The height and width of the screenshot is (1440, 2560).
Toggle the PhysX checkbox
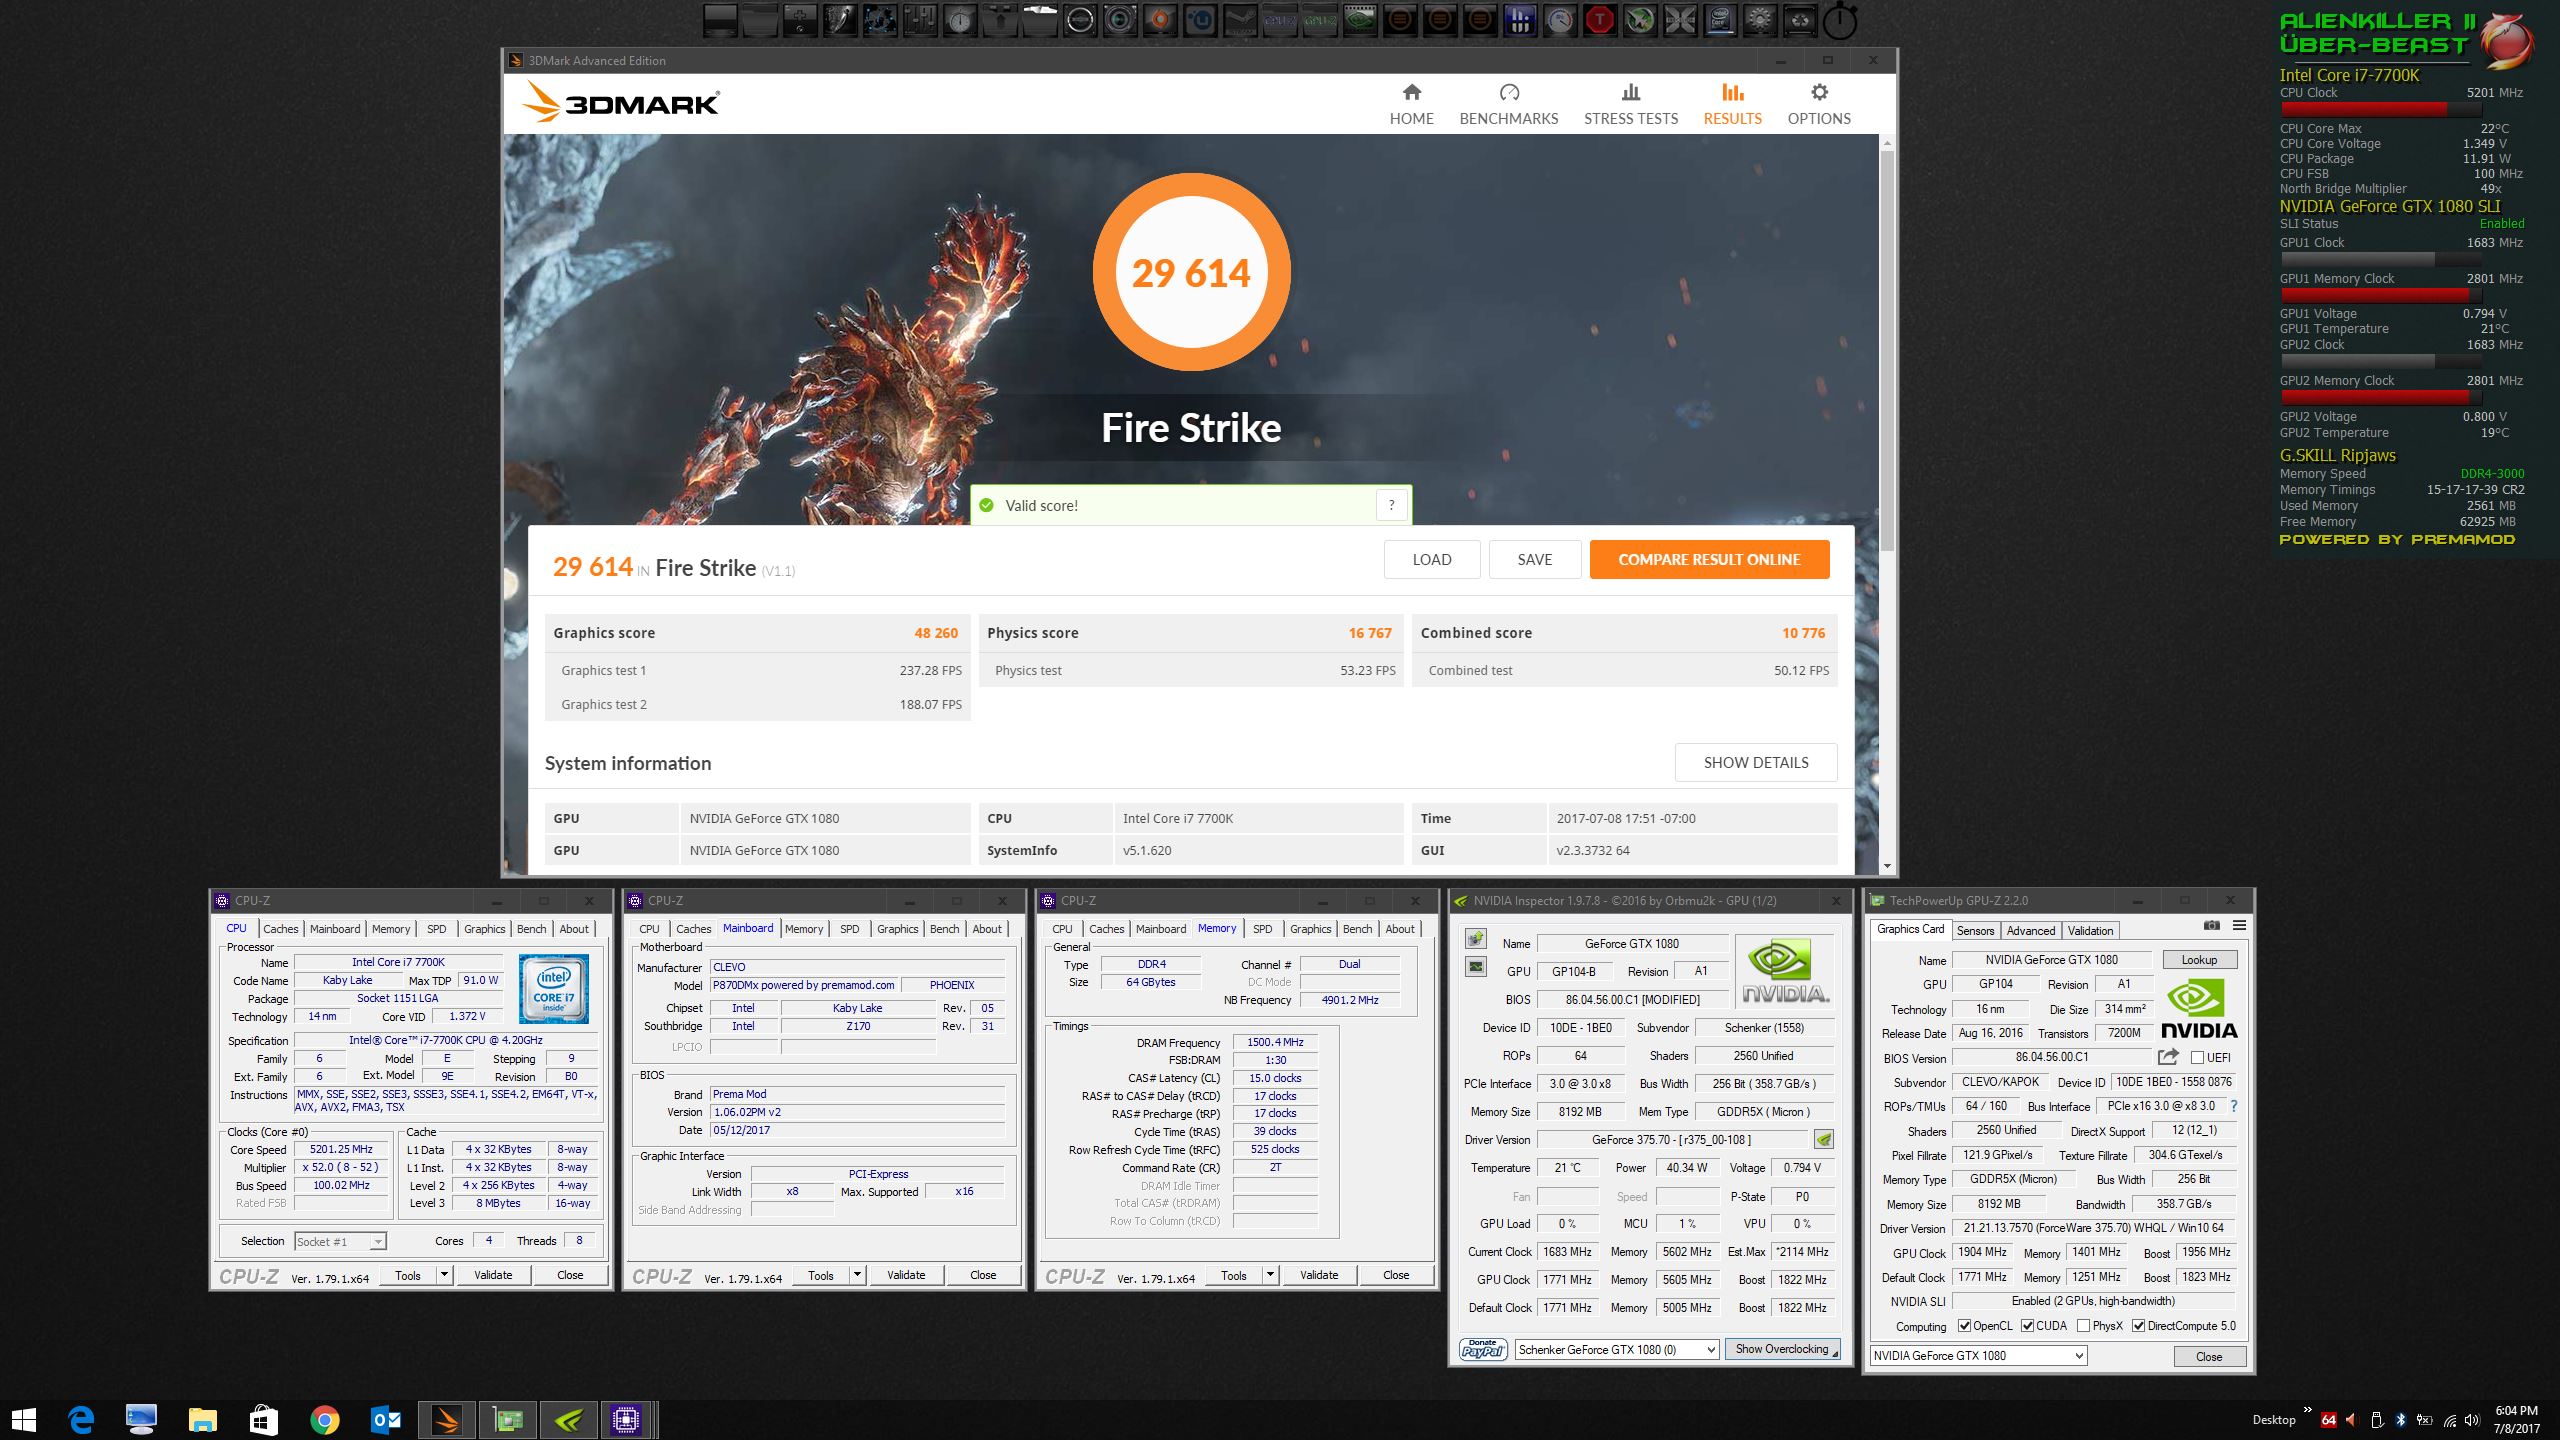[2083, 1326]
